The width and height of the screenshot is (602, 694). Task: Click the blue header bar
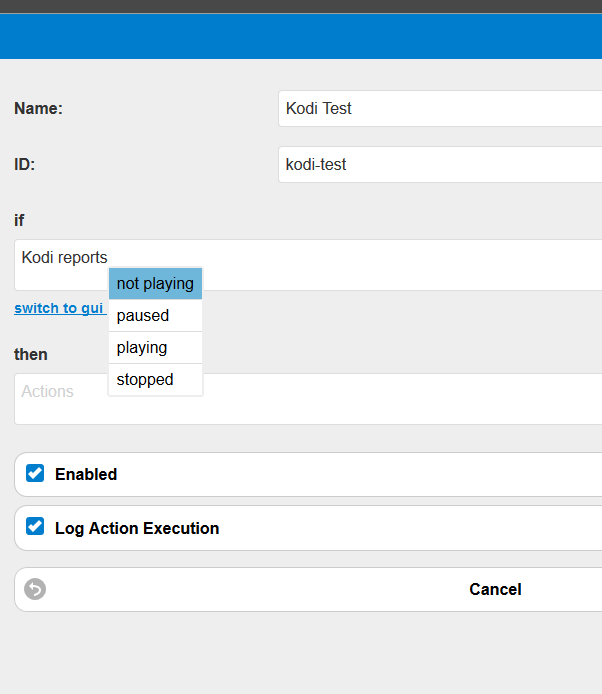tap(301, 36)
